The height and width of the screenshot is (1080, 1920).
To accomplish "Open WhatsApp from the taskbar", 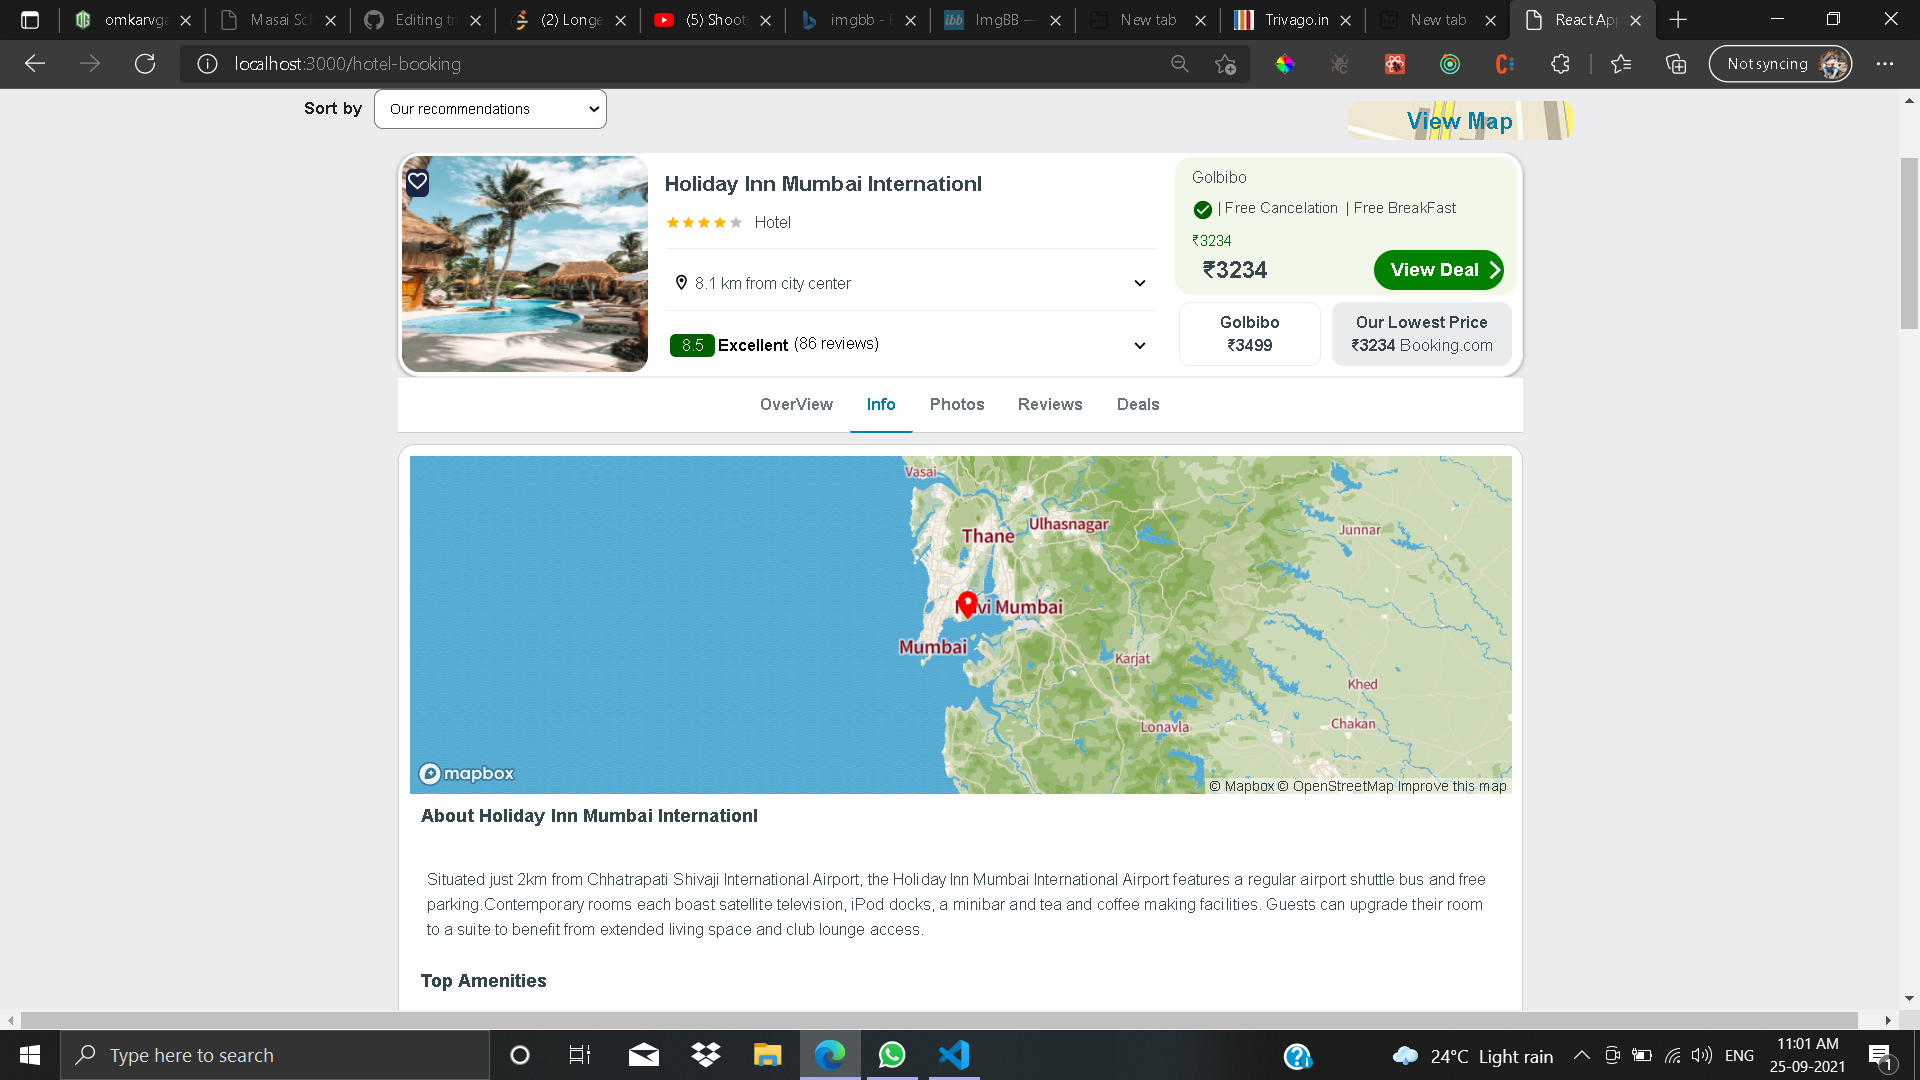I will tap(891, 1055).
